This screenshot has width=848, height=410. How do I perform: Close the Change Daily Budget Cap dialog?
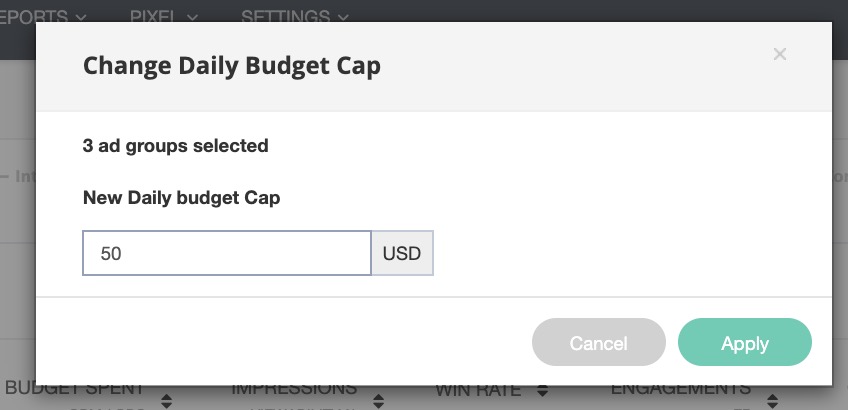pyautogui.click(x=780, y=54)
